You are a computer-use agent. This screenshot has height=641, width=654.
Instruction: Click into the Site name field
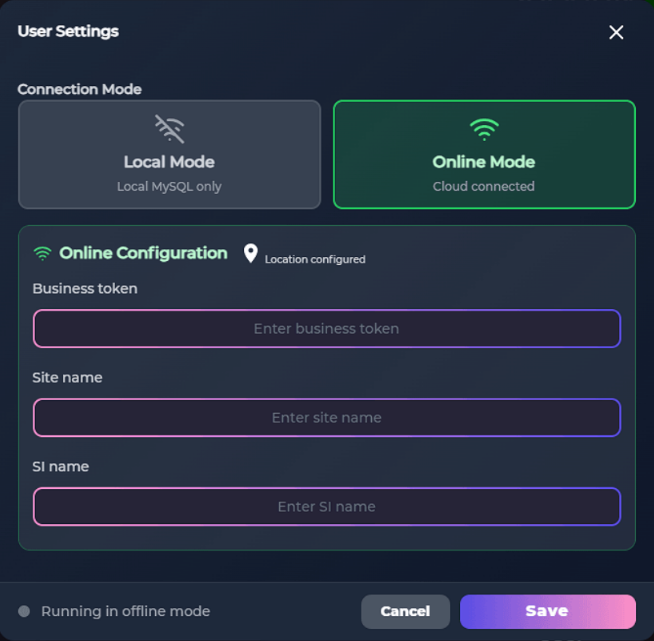click(x=326, y=417)
